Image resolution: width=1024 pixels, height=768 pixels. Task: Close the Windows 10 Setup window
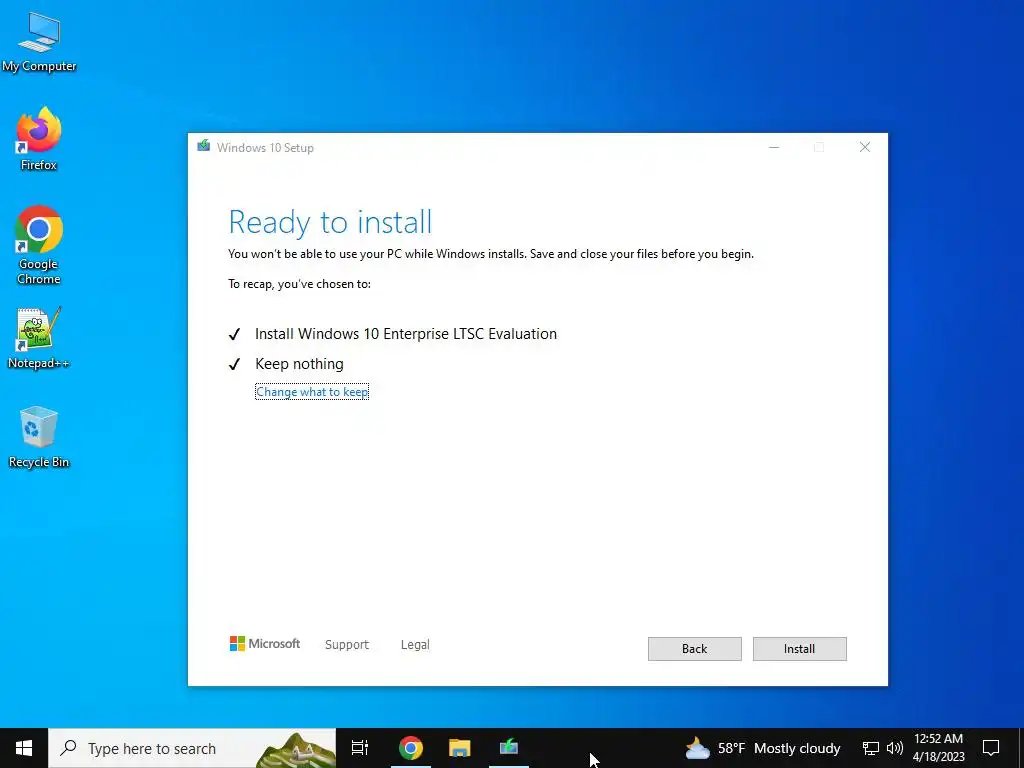(x=865, y=147)
